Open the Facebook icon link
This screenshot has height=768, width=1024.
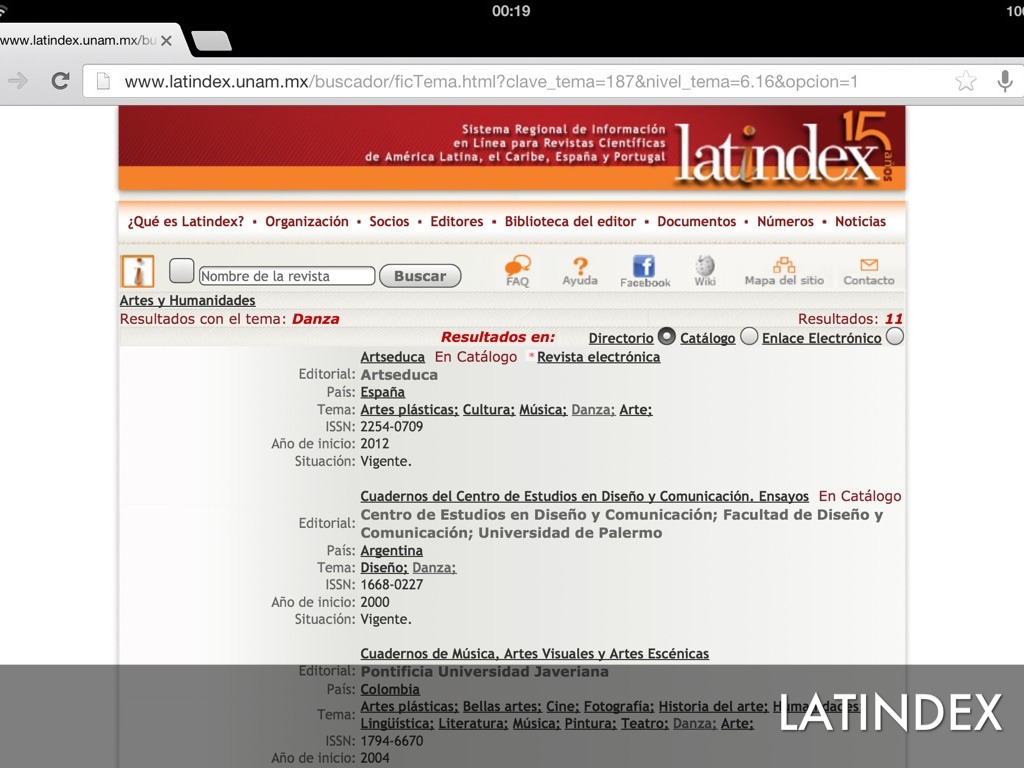(x=644, y=267)
